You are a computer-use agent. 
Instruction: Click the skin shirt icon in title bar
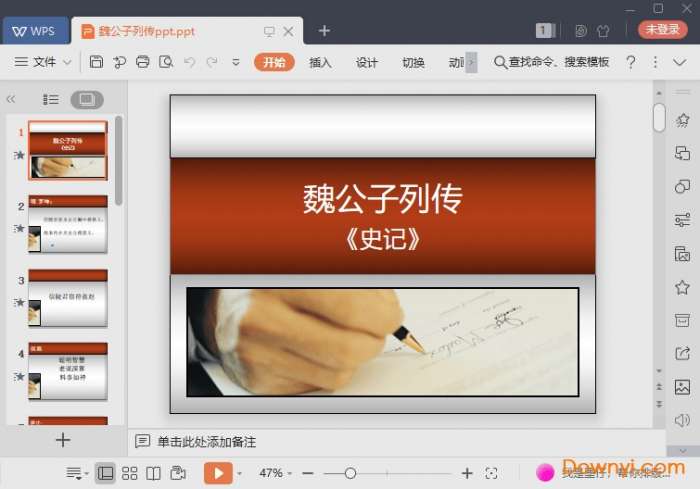pos(603,31)
